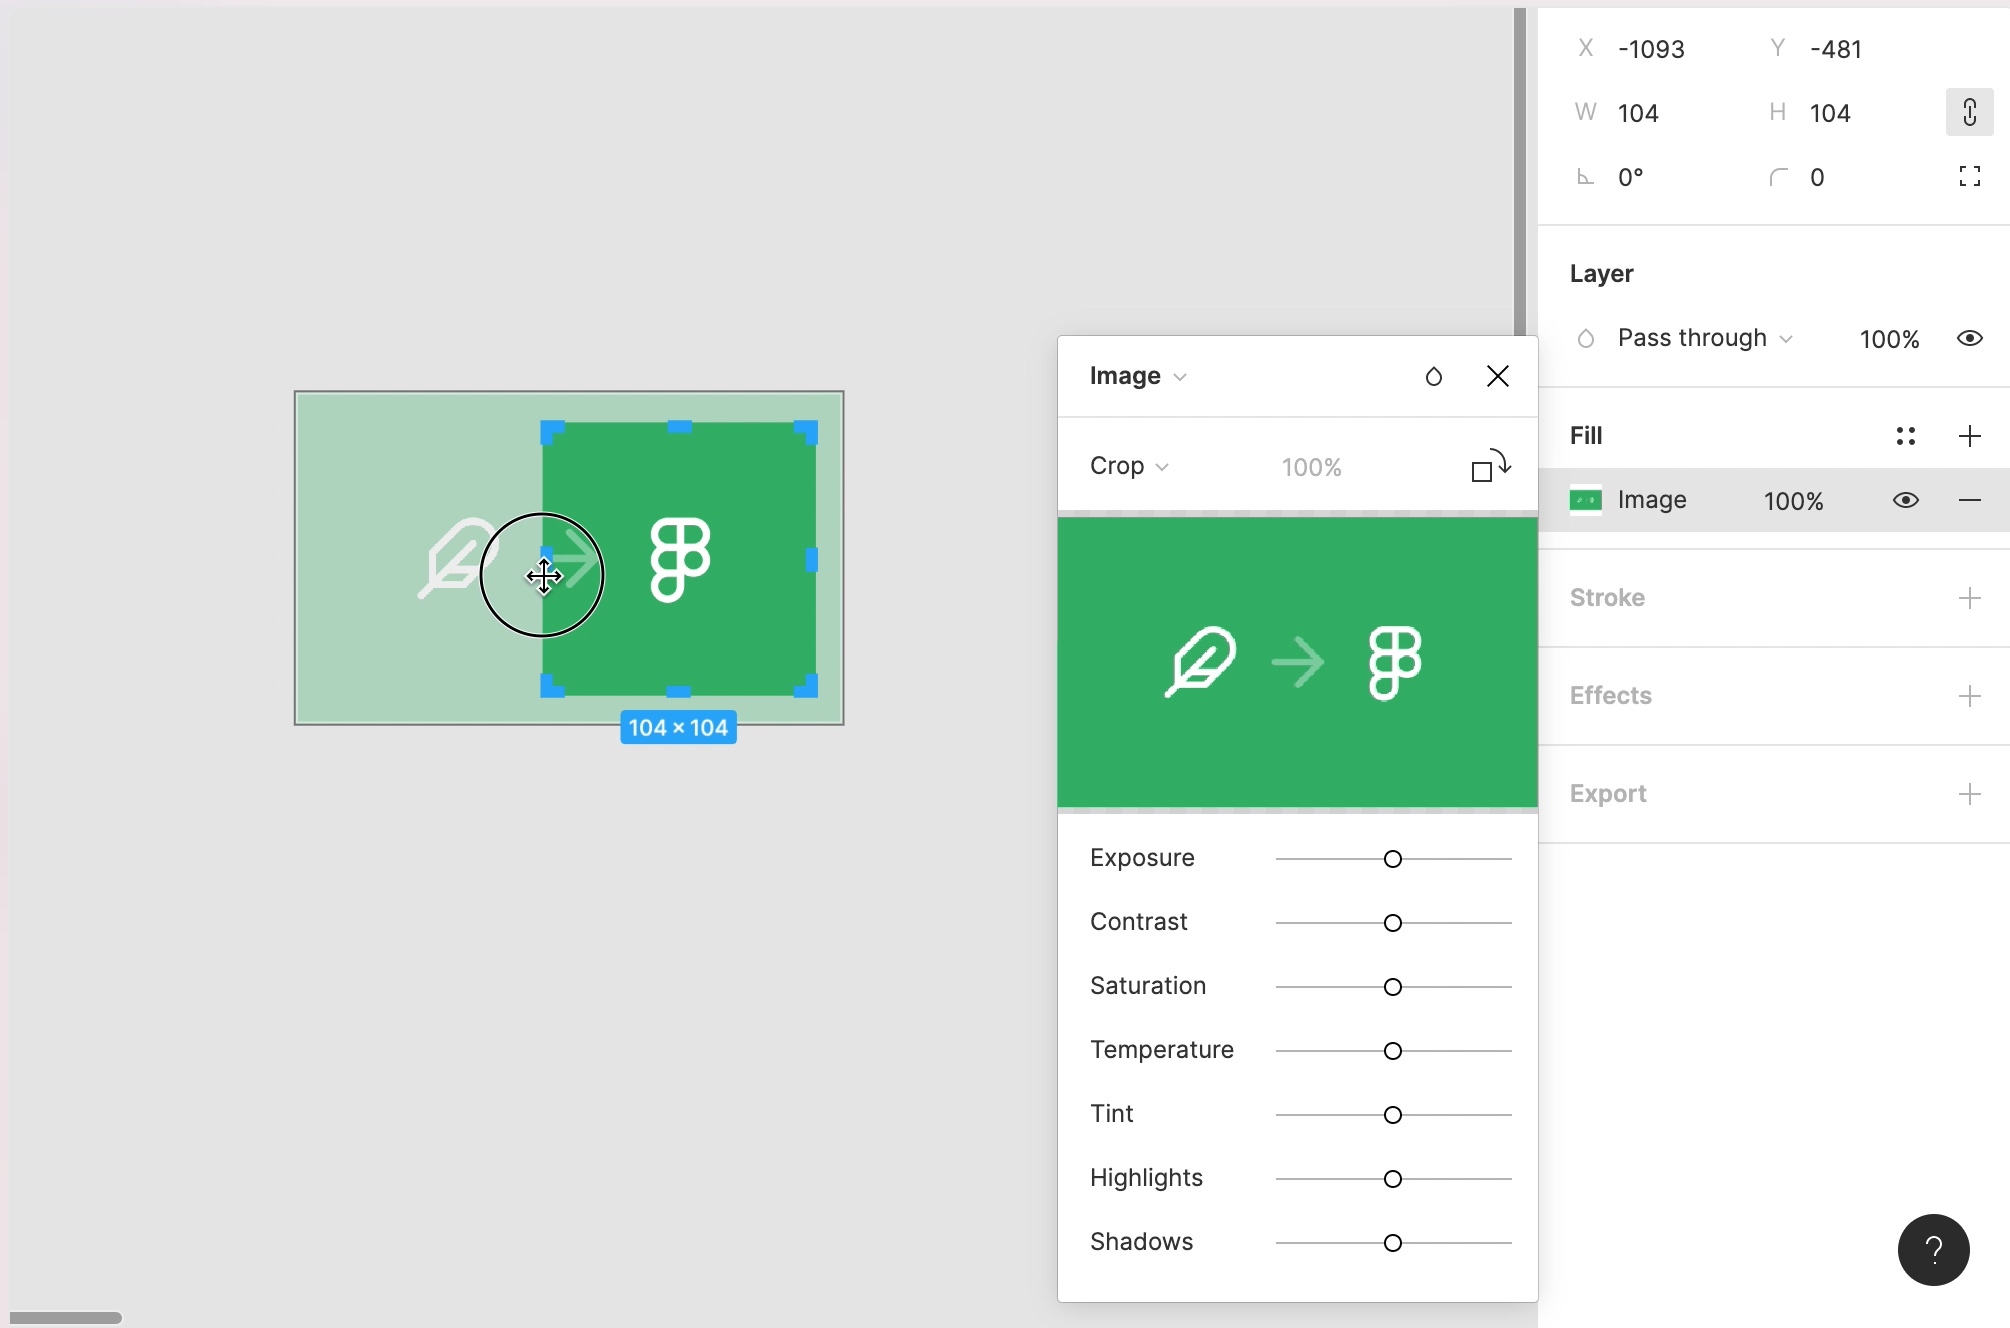Open the Image fill type dropdown
This screenshot has width=2010, height=1328.
[1137, 376]
